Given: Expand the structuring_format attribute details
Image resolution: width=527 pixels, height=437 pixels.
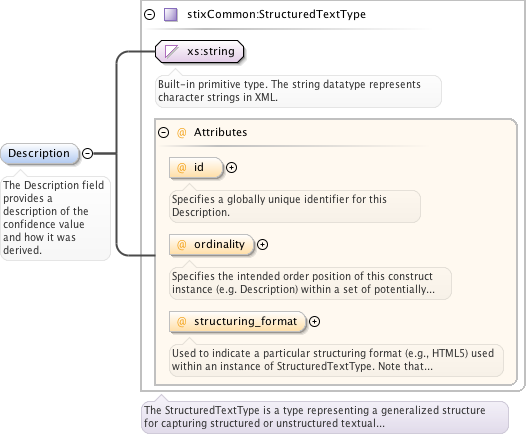Looking at the screenshot, I should 314,321.
